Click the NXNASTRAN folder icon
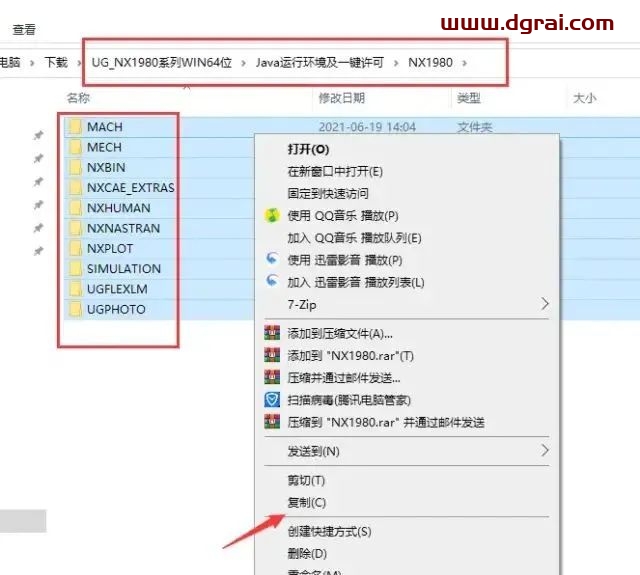 click(75, 228)
